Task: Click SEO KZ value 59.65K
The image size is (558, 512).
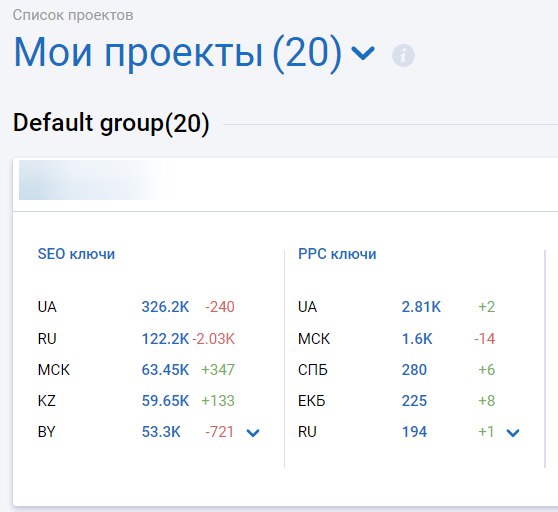Action: point(165,401)
